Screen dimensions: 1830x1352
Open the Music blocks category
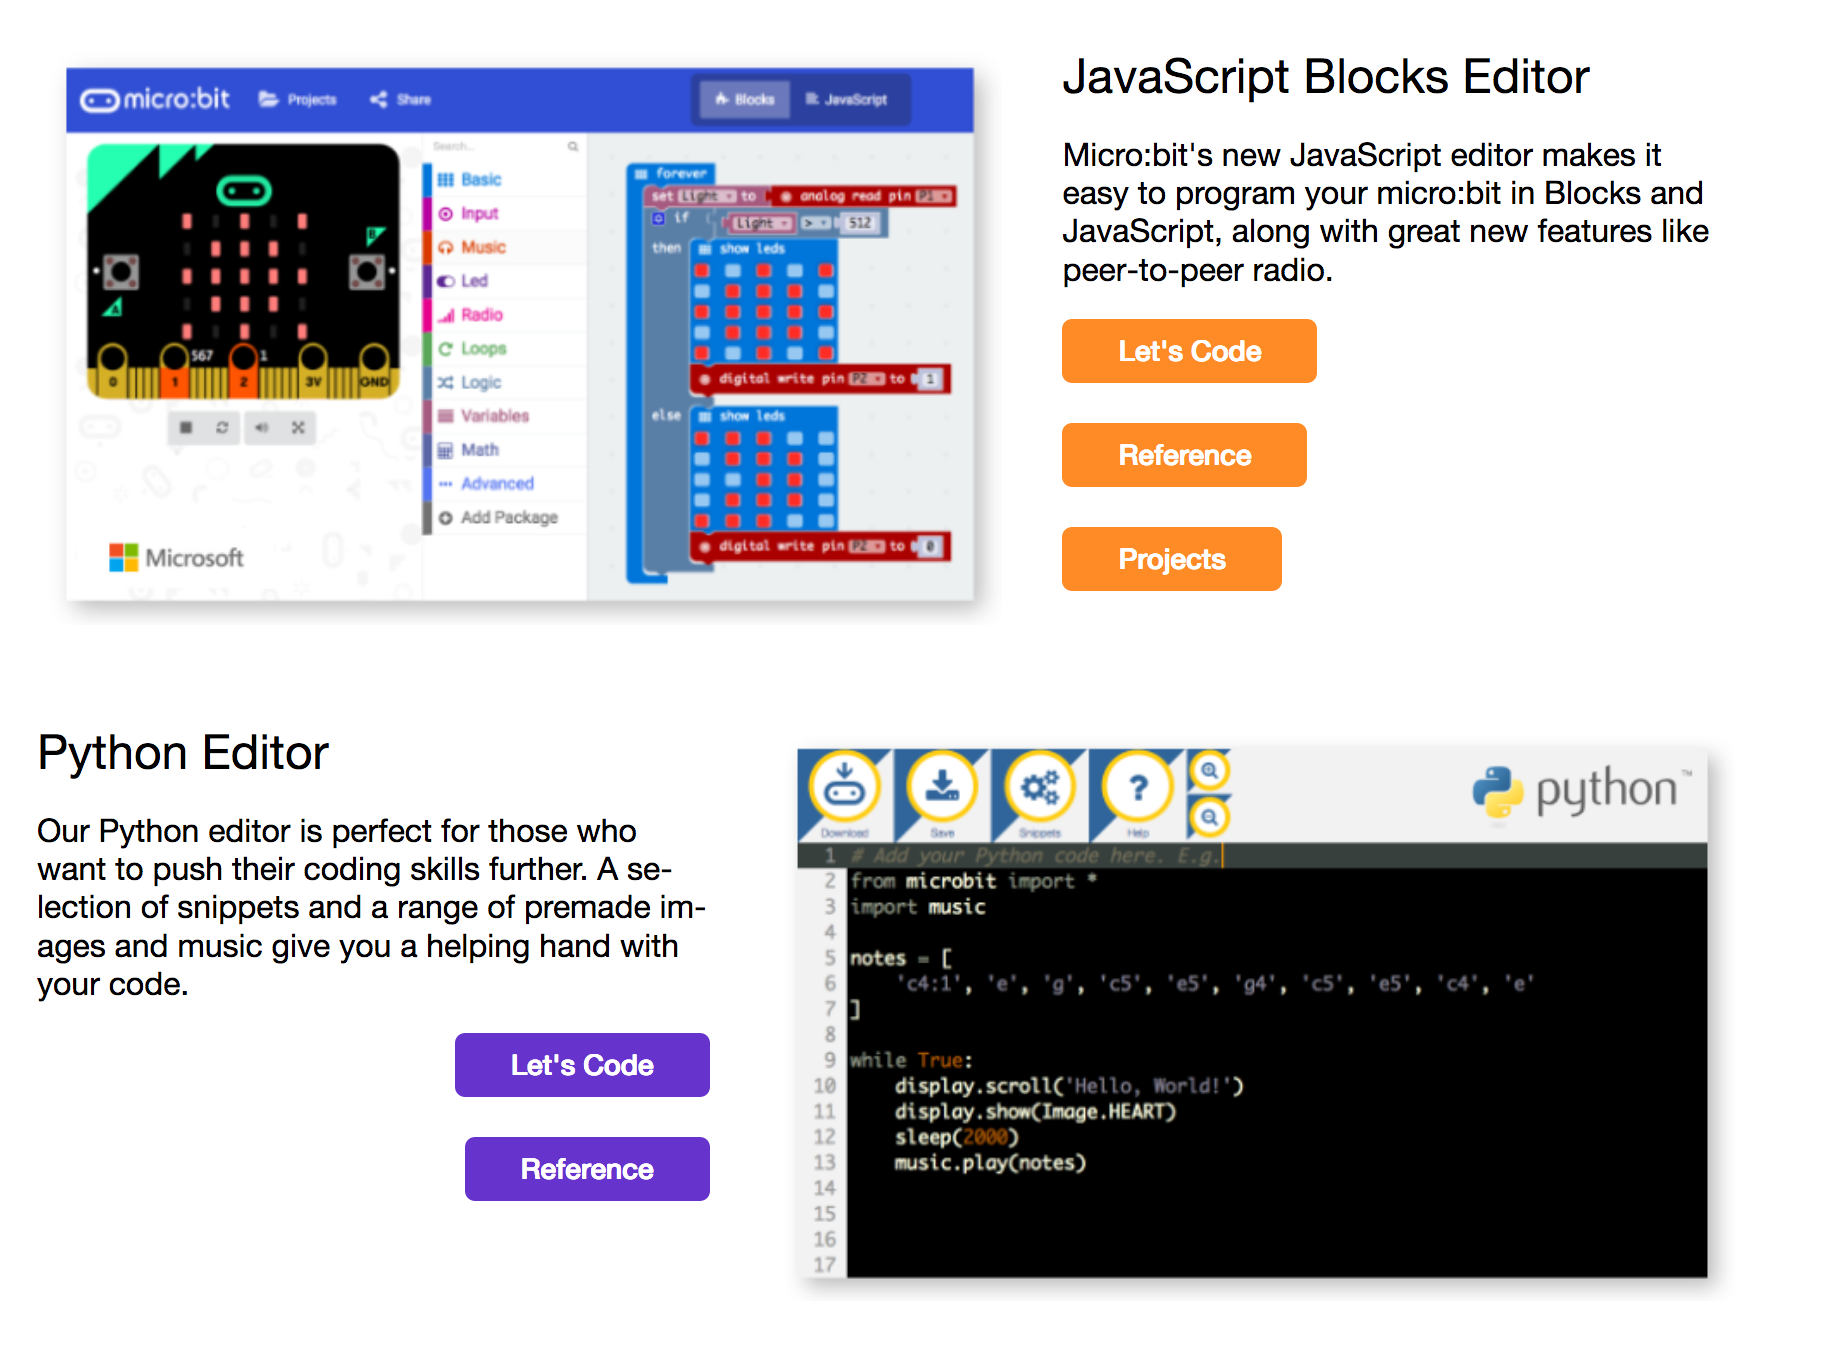(483, 247)
